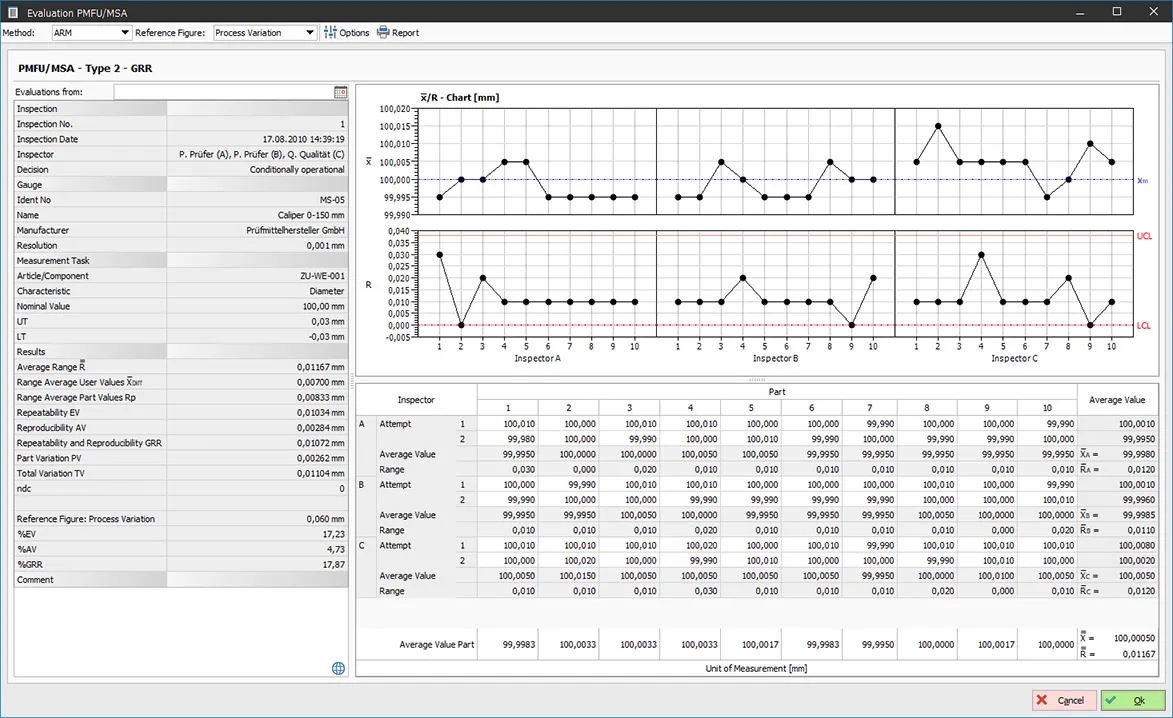Click the globe icon below results list

(x=338, y=668)
